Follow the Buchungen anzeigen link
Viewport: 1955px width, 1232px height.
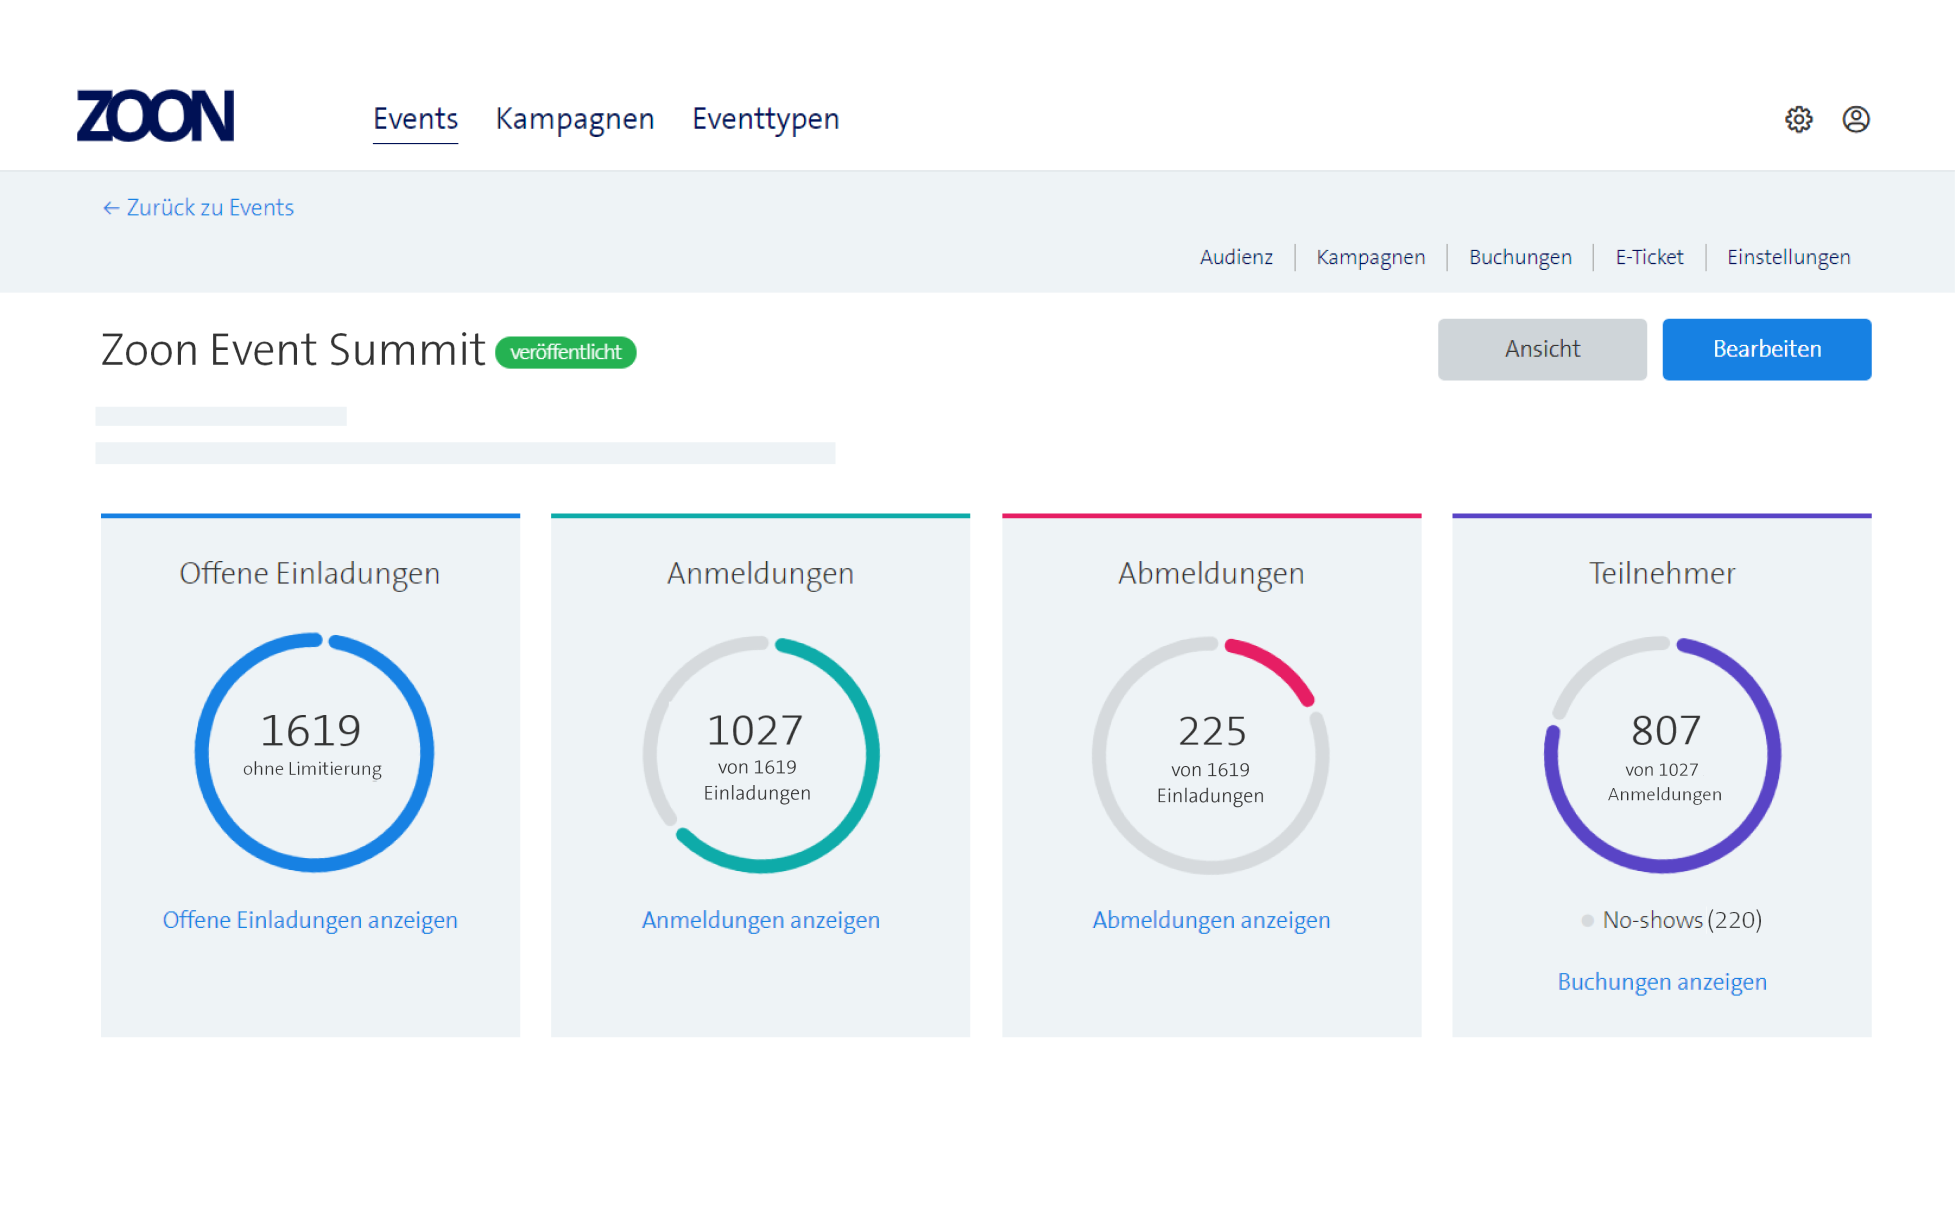point(1661,982)
